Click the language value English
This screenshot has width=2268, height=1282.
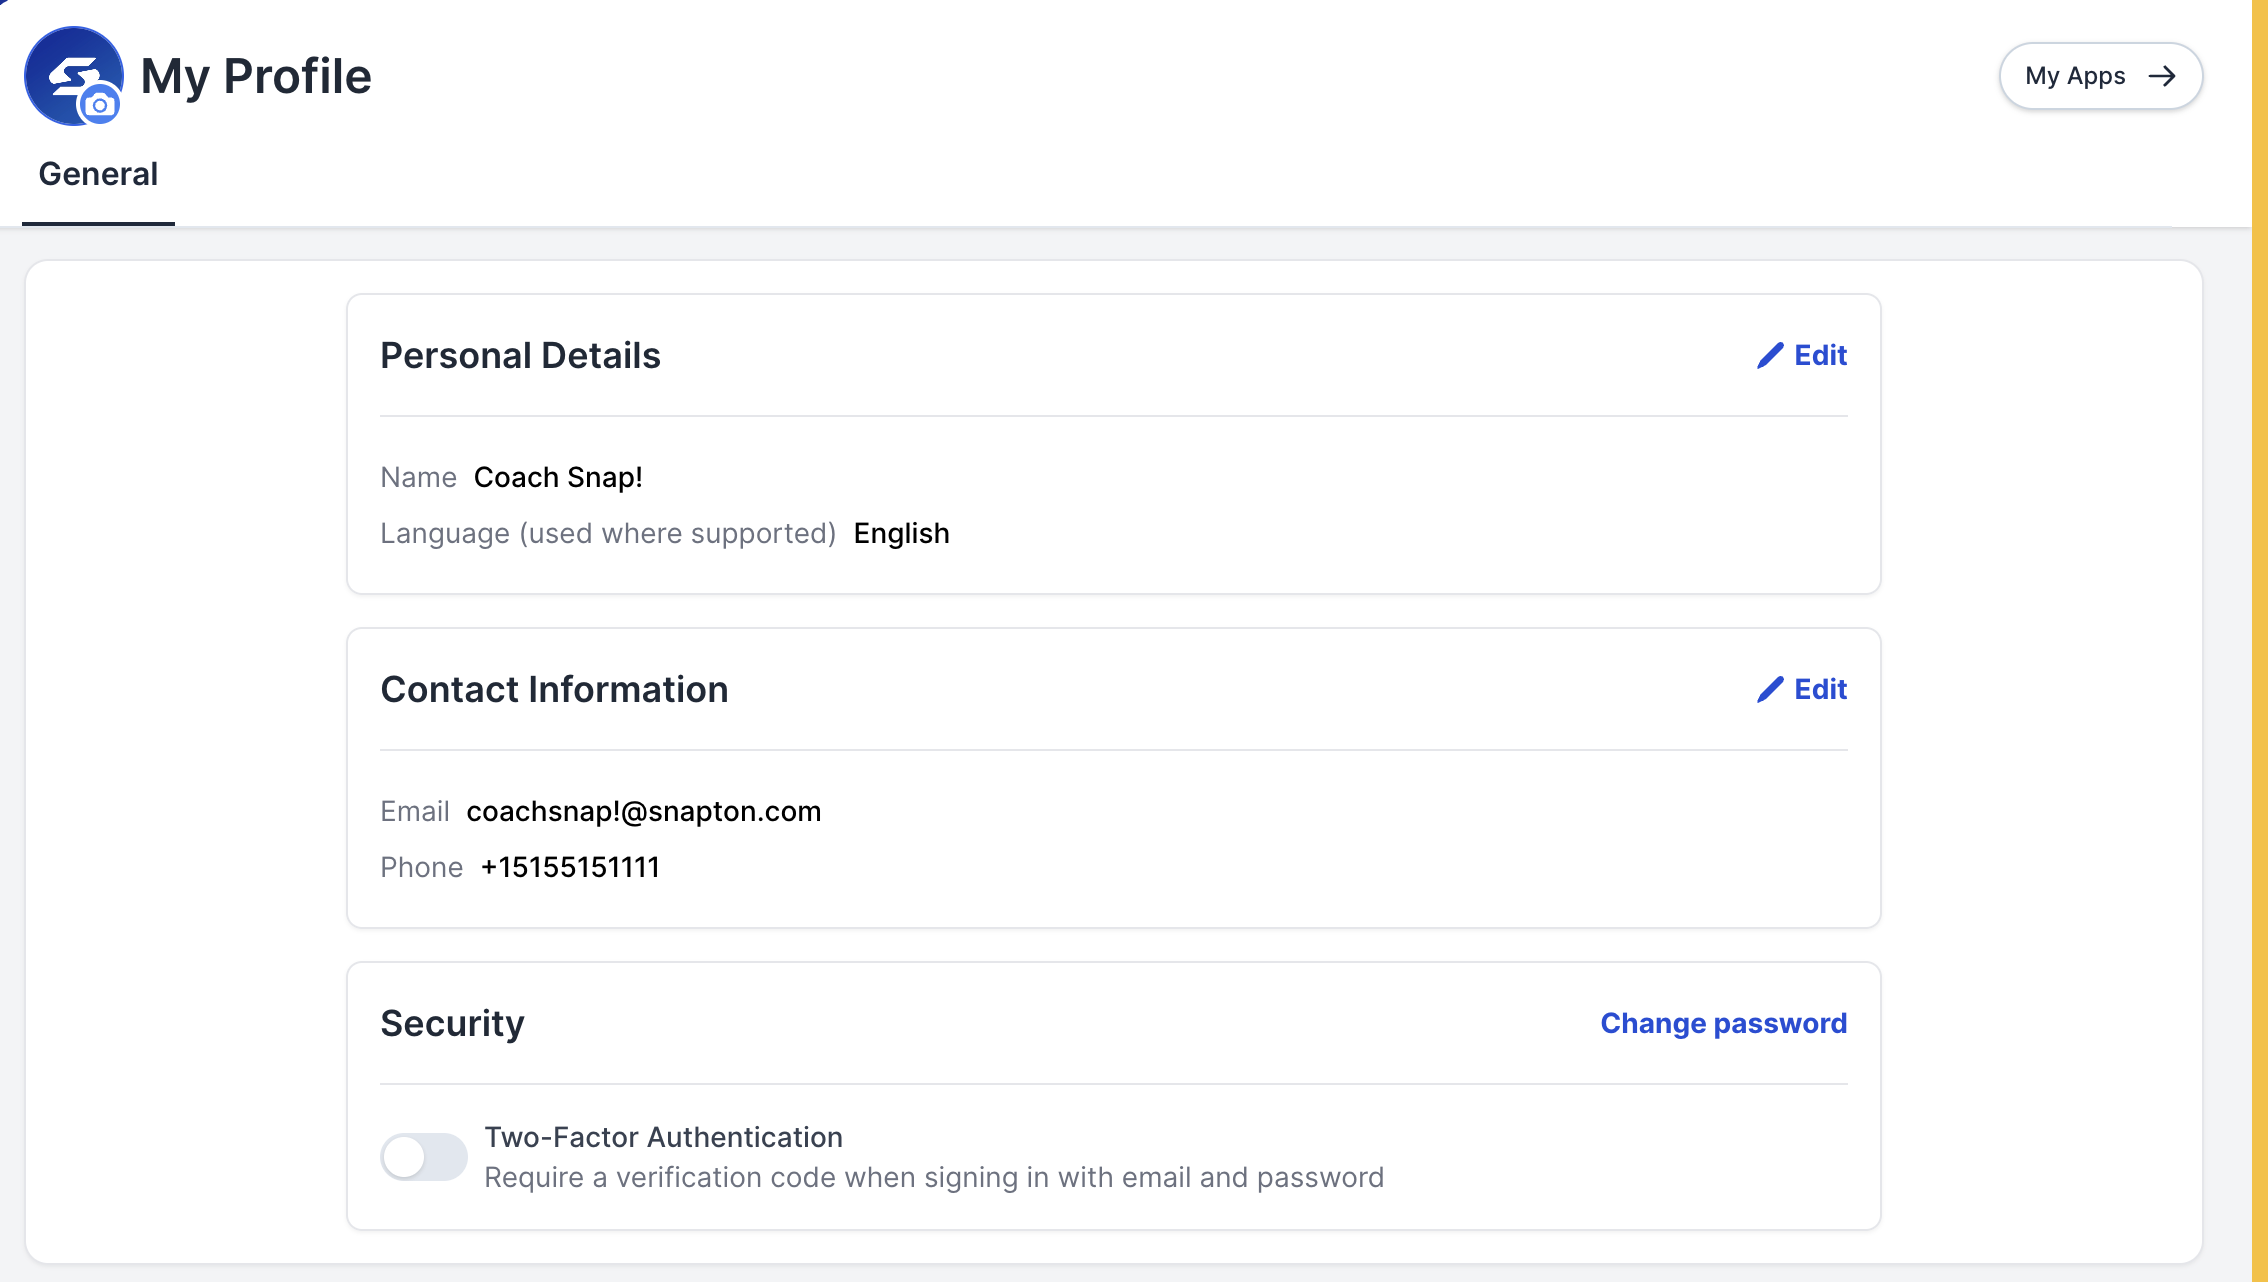click(901, 533)
